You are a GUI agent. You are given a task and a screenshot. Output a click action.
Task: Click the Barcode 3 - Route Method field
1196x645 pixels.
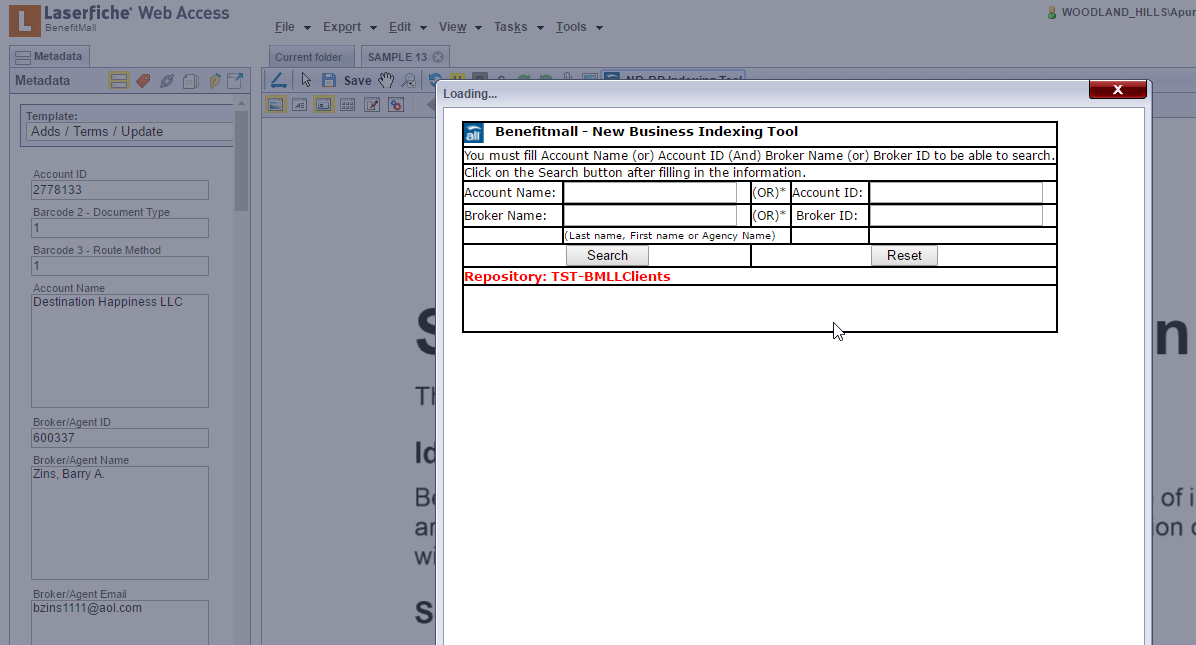[x=120, y=266]
